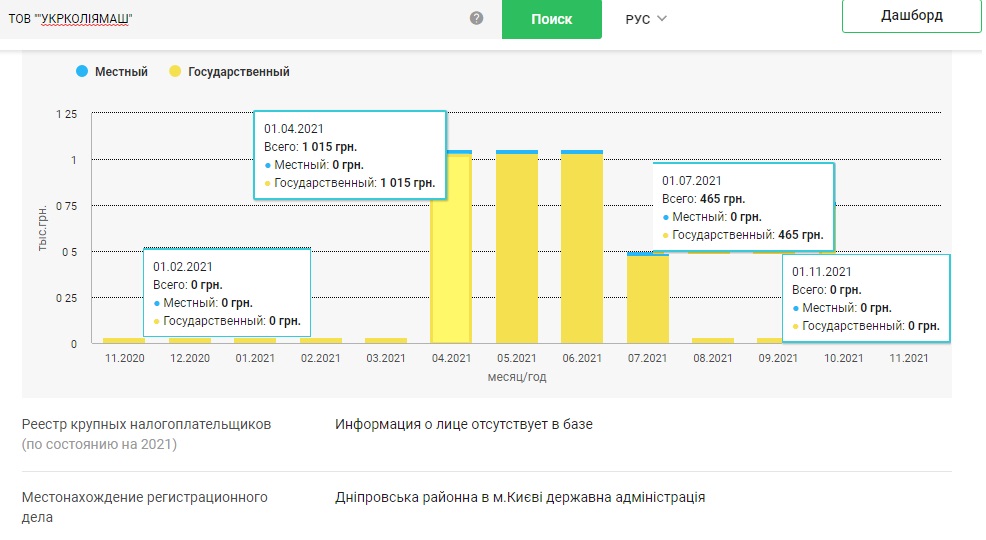This screenshot has height=540, width=986.
Task: Click the 01.11.2021 tooltip box
Action: click(865, 298)
